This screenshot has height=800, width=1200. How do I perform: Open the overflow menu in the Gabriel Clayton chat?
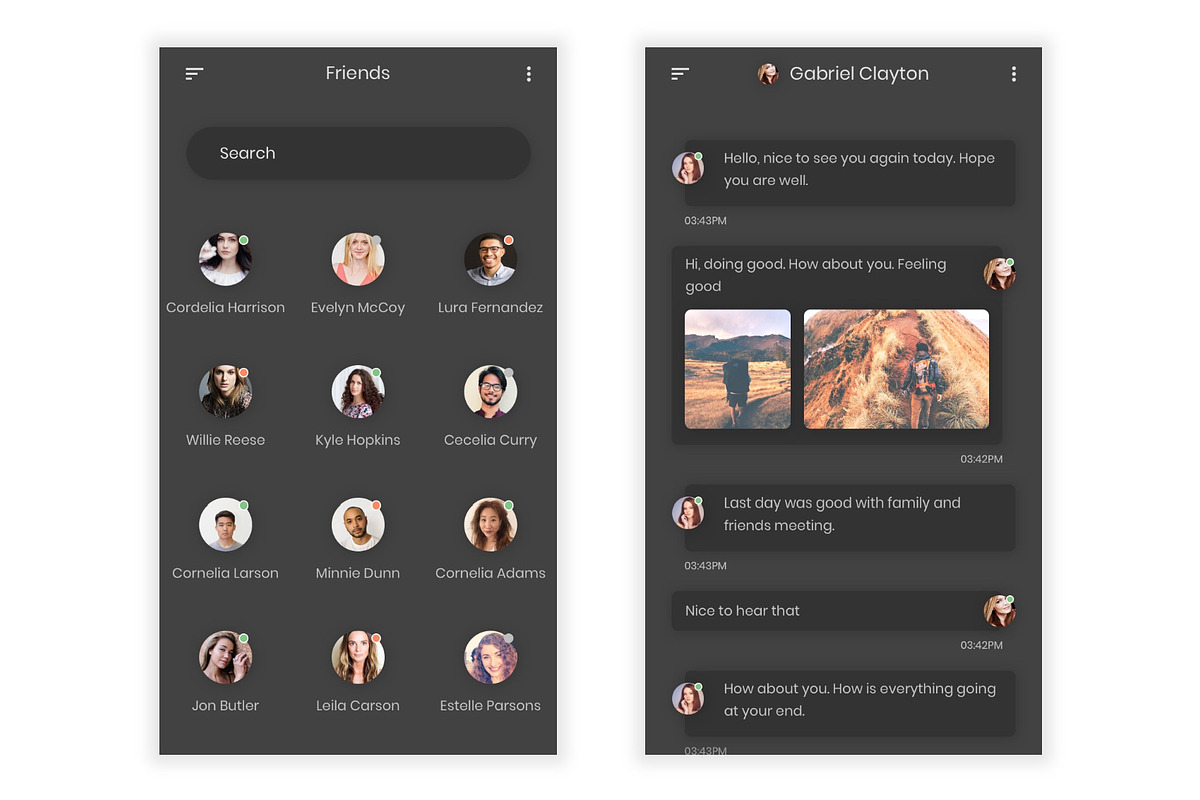pyautogui.click(x=1013, y=73)
